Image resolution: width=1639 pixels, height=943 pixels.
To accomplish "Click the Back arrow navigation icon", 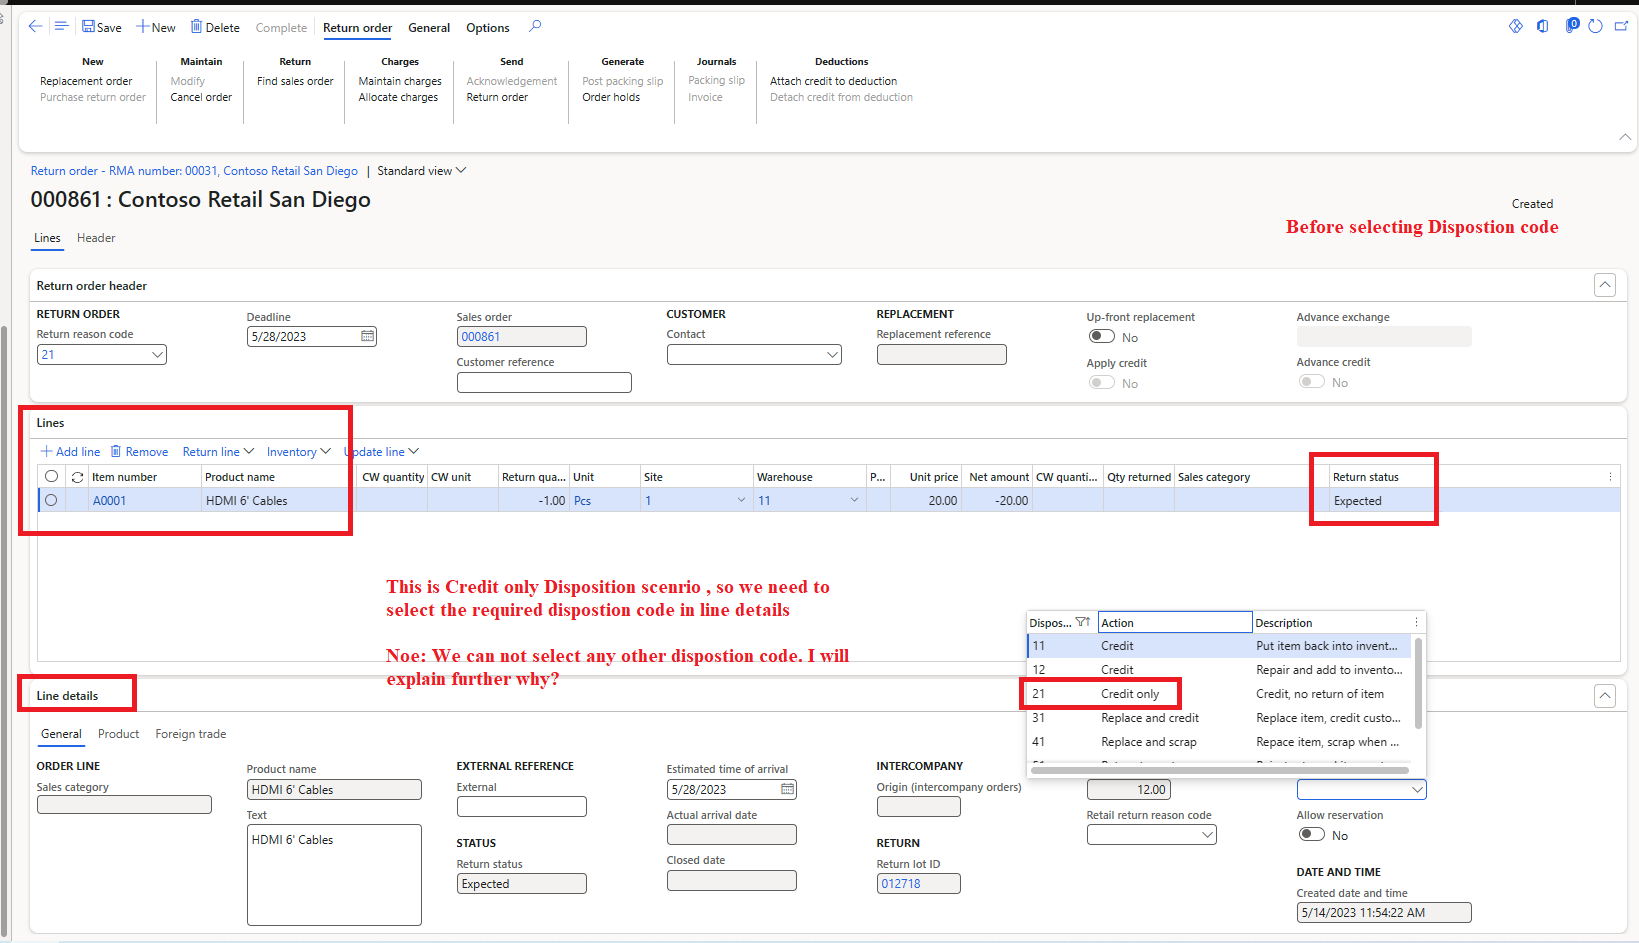I will pos(35,27).
